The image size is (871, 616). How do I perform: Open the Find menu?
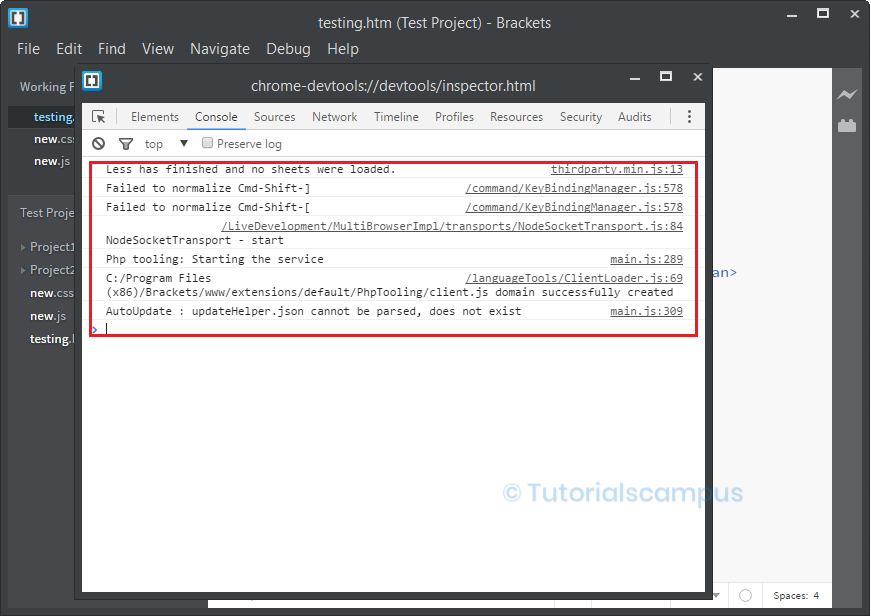112,49
